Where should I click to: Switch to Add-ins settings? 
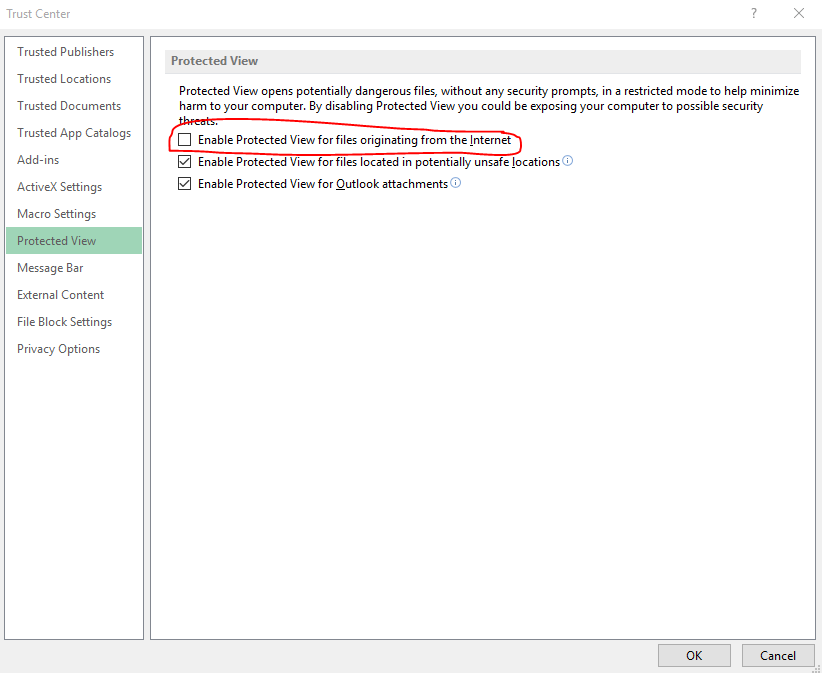tap(38, 160)
